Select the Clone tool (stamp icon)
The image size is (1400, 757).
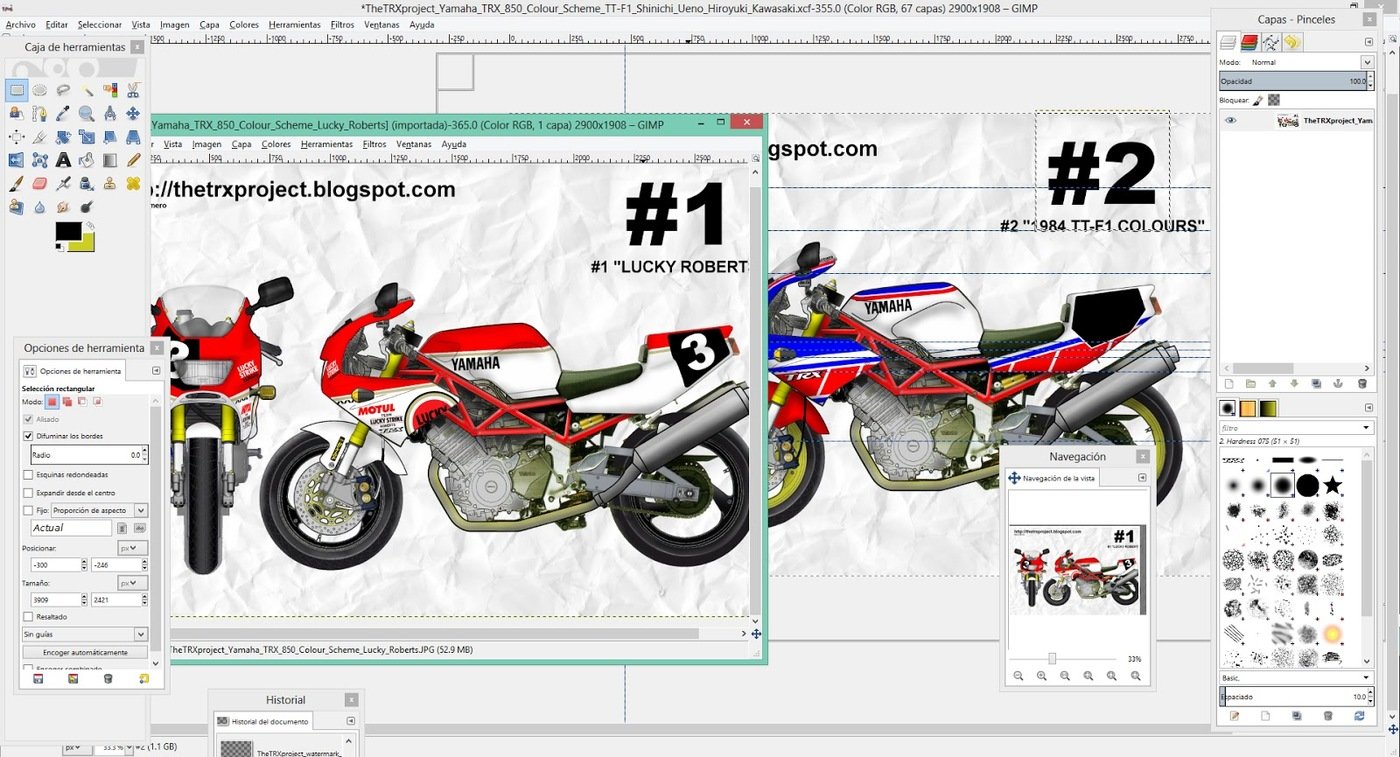110,184
